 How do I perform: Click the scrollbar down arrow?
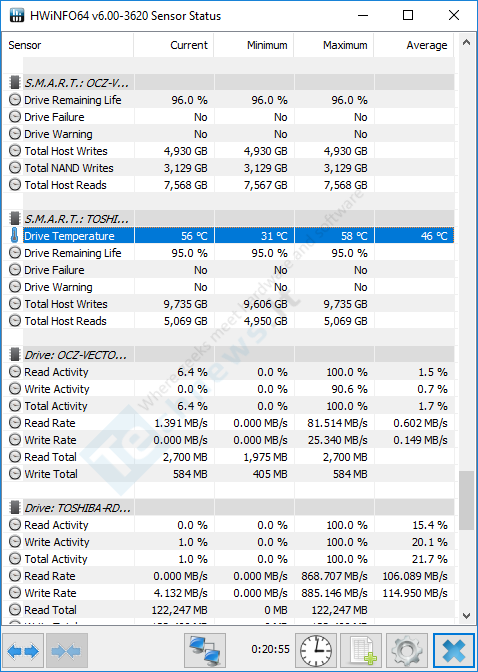click(x=466, y=615)
